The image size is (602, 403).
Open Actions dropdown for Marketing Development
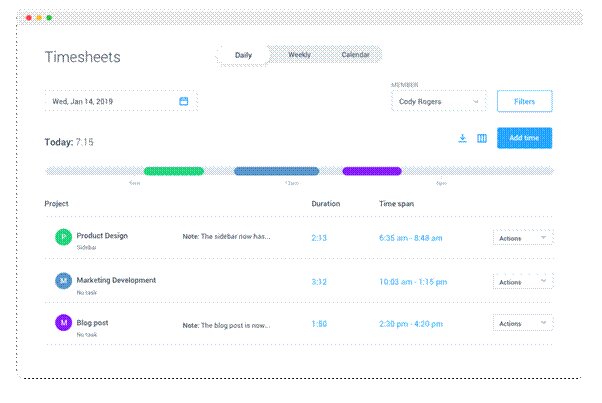click(x=523, y=282)
